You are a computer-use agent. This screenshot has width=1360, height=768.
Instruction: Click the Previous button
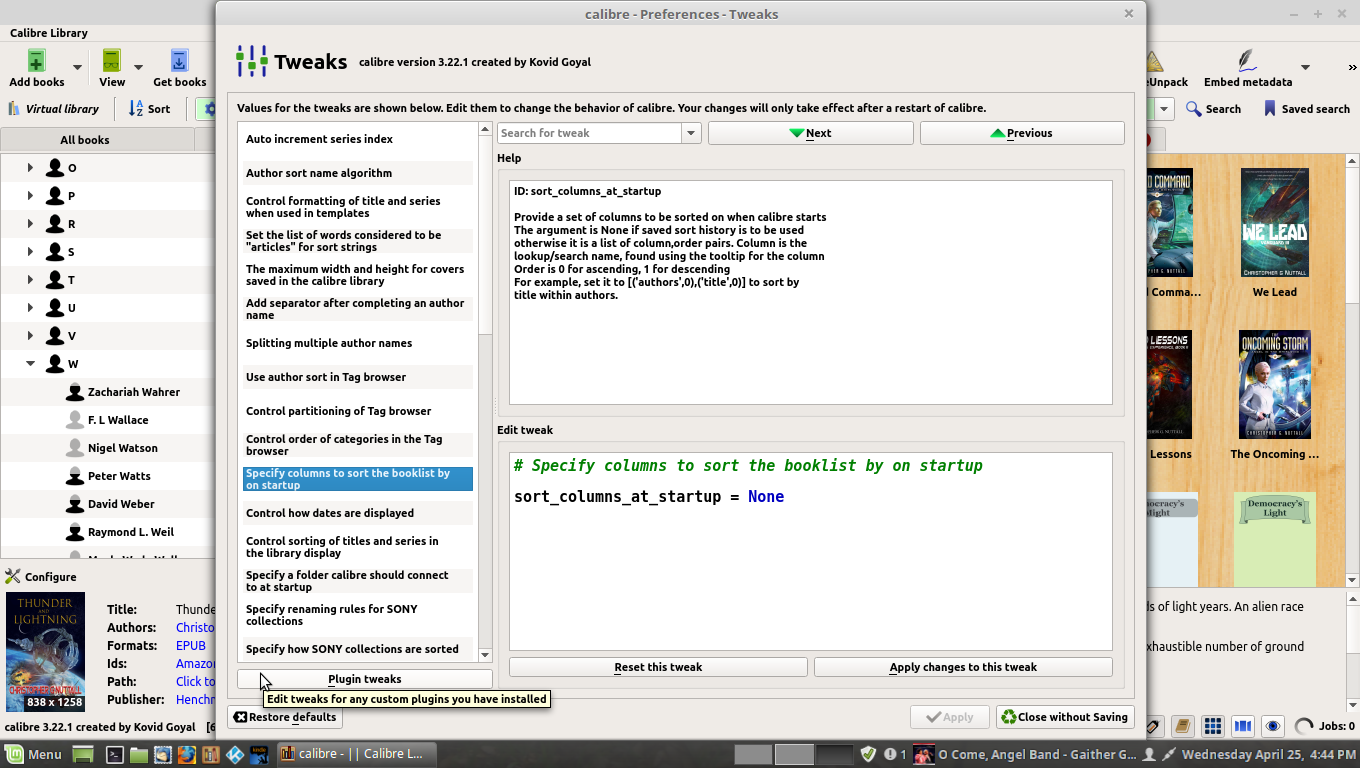[x=1022, y=133]
